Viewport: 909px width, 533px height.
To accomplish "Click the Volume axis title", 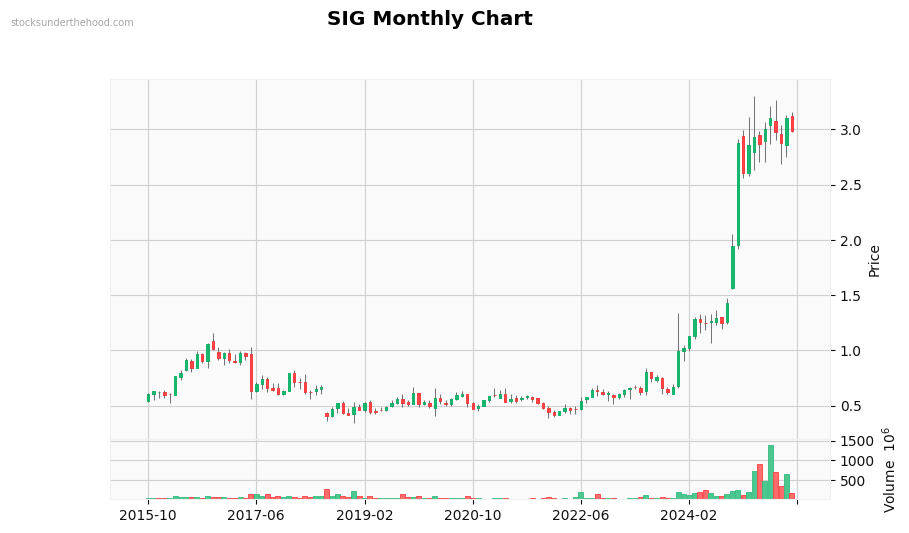I will tap(889, 470).
